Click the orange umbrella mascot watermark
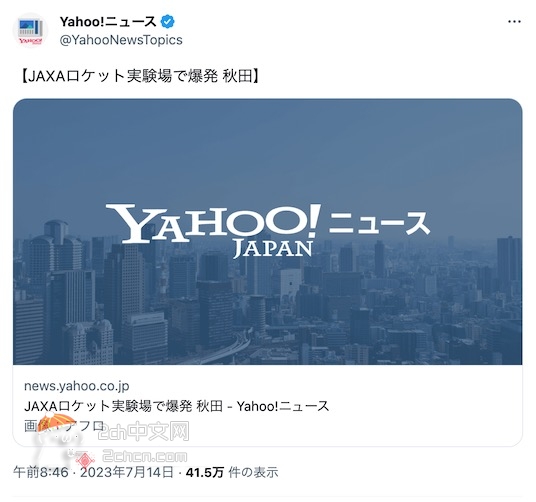 pyautogui.click(x=57, y=421)
